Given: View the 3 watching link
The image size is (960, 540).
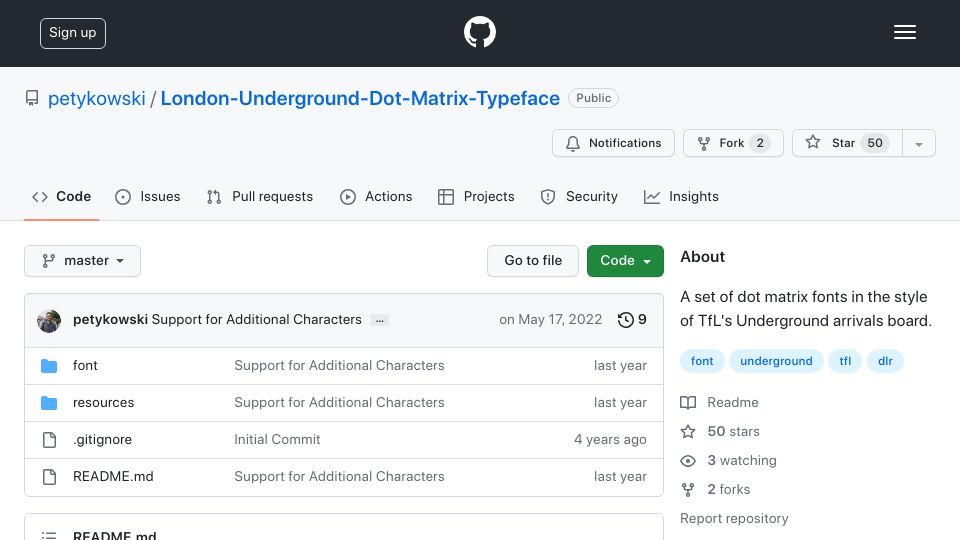Looking at the screenshot, I should click(729, 460).
